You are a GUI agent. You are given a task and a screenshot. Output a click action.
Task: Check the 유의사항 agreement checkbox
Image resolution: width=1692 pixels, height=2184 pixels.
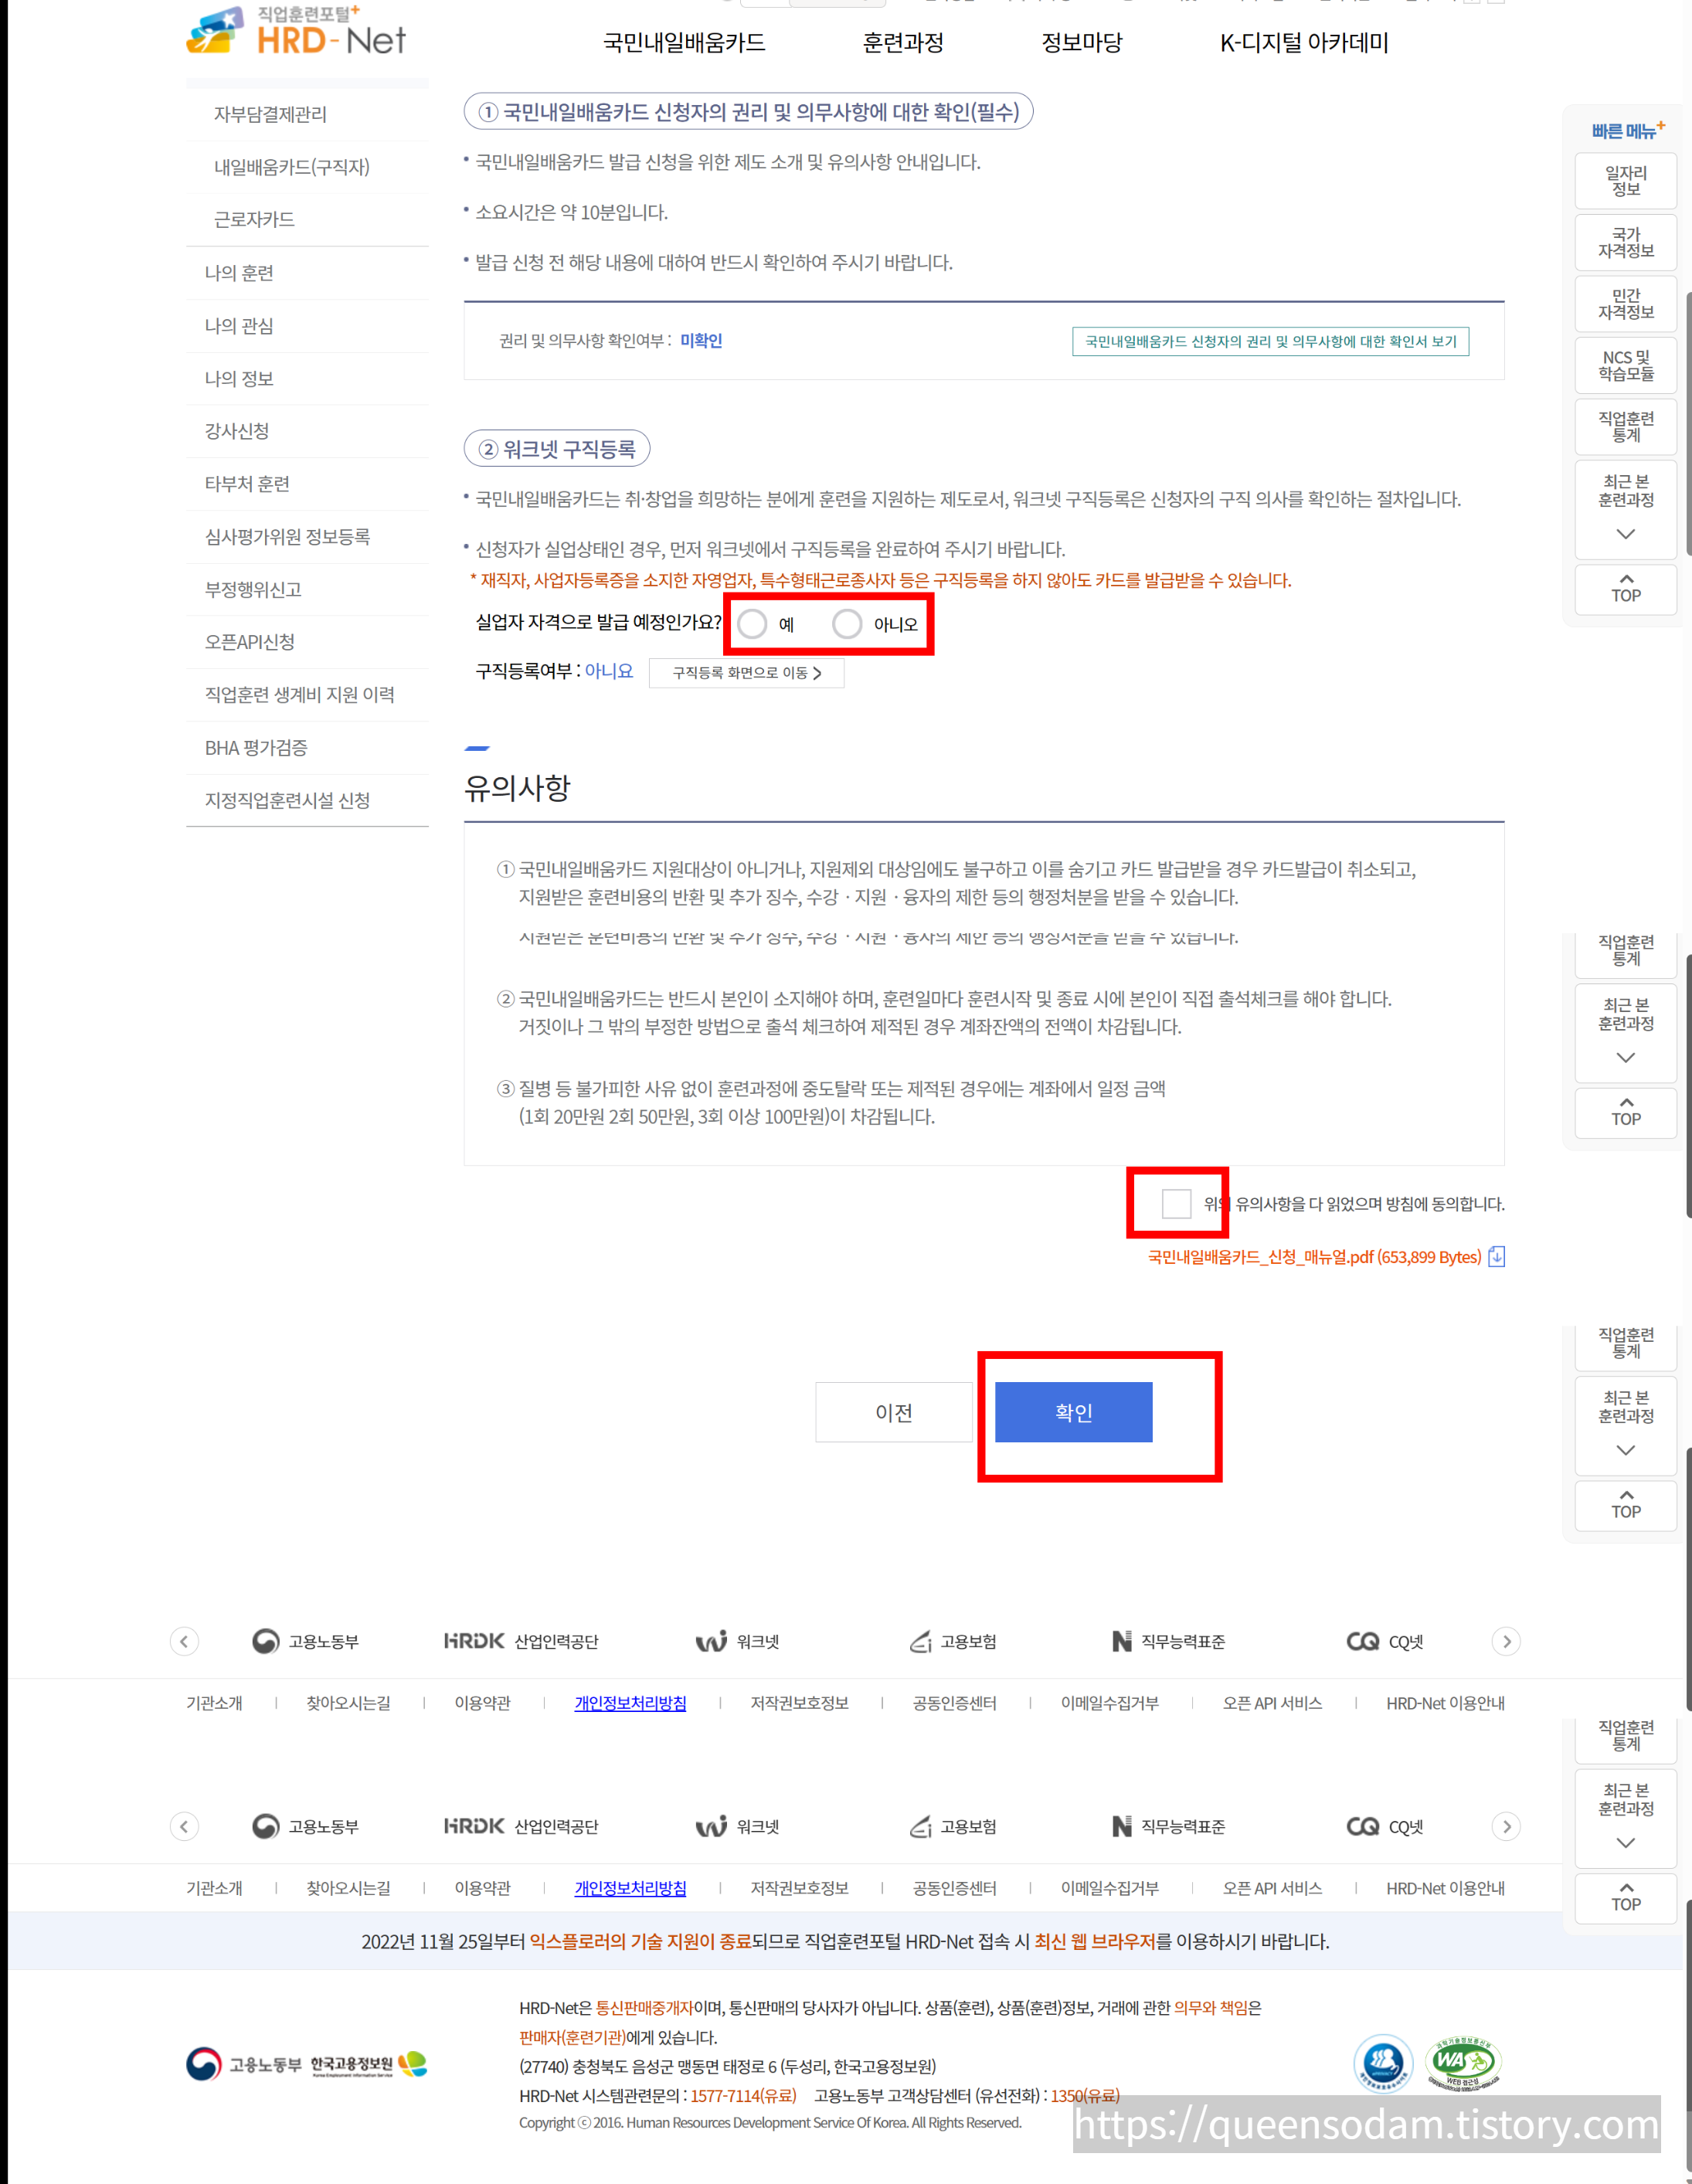click(x=1176, y=1203)
